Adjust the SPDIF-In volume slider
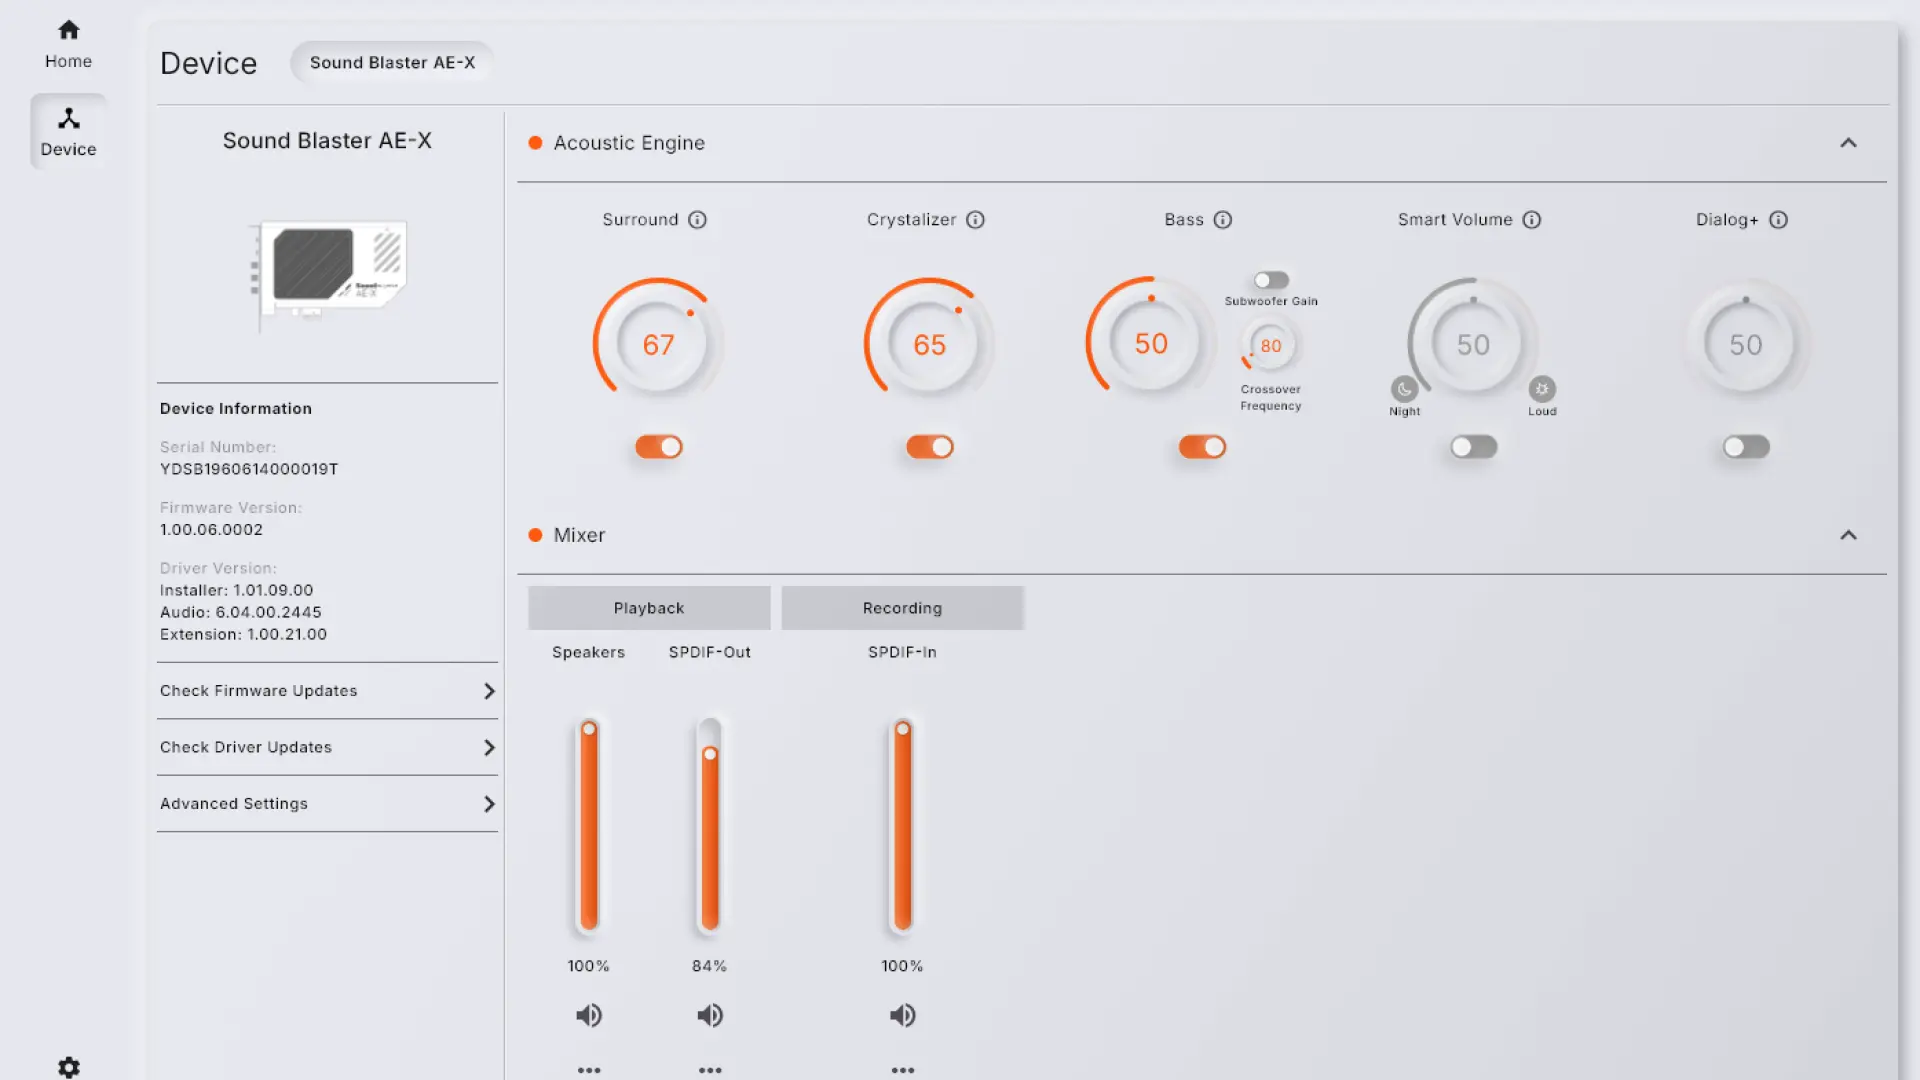Screen dimensions: 1920x1080 (902, 825)
